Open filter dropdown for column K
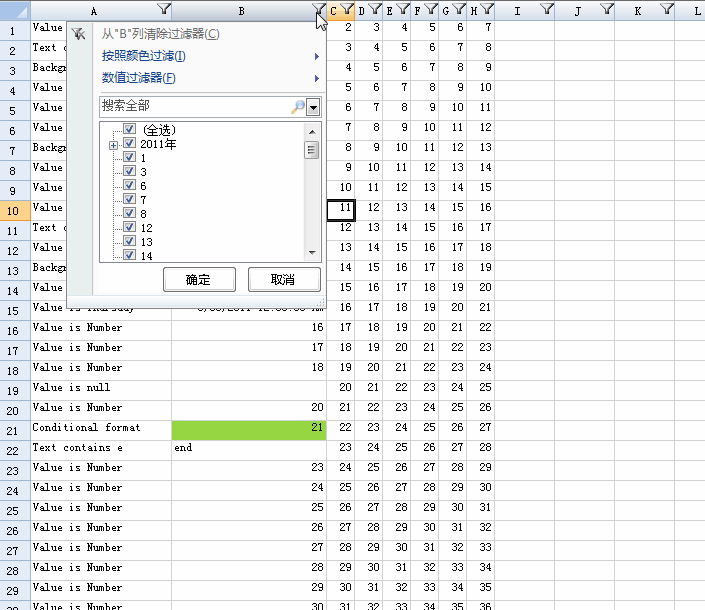Viewport: 705px width, 610px height. click(x=667, y=9)
